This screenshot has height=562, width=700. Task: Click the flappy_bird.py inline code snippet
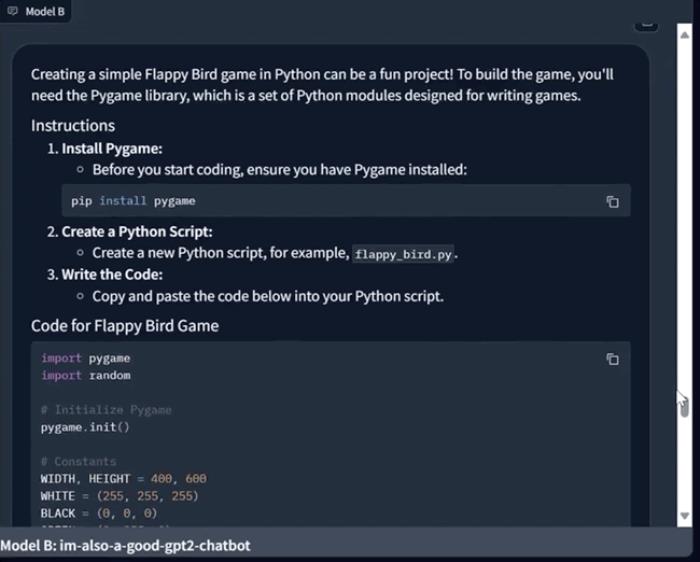click(x=403, y=254)
